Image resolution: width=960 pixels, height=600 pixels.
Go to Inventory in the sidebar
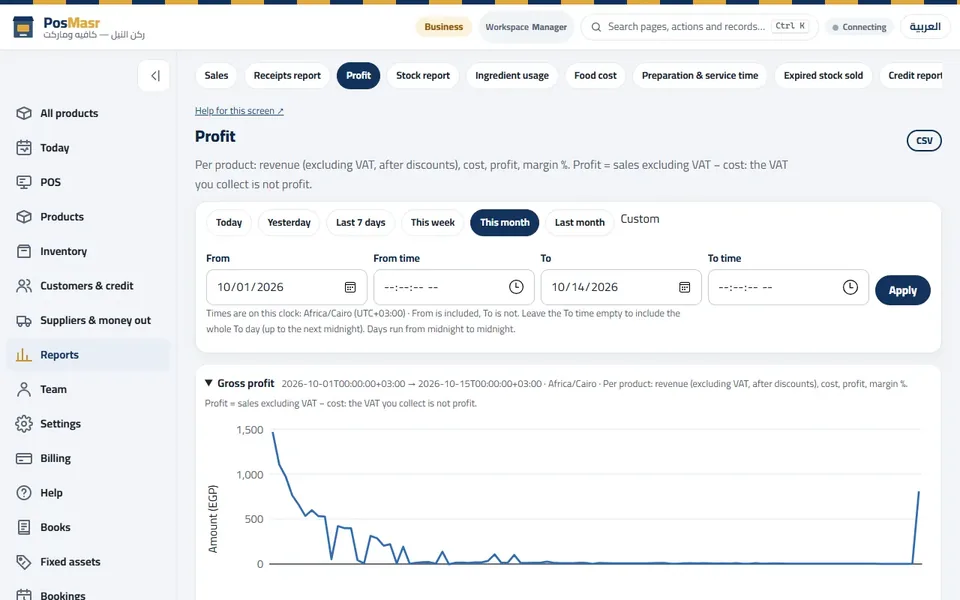[89, 251]
